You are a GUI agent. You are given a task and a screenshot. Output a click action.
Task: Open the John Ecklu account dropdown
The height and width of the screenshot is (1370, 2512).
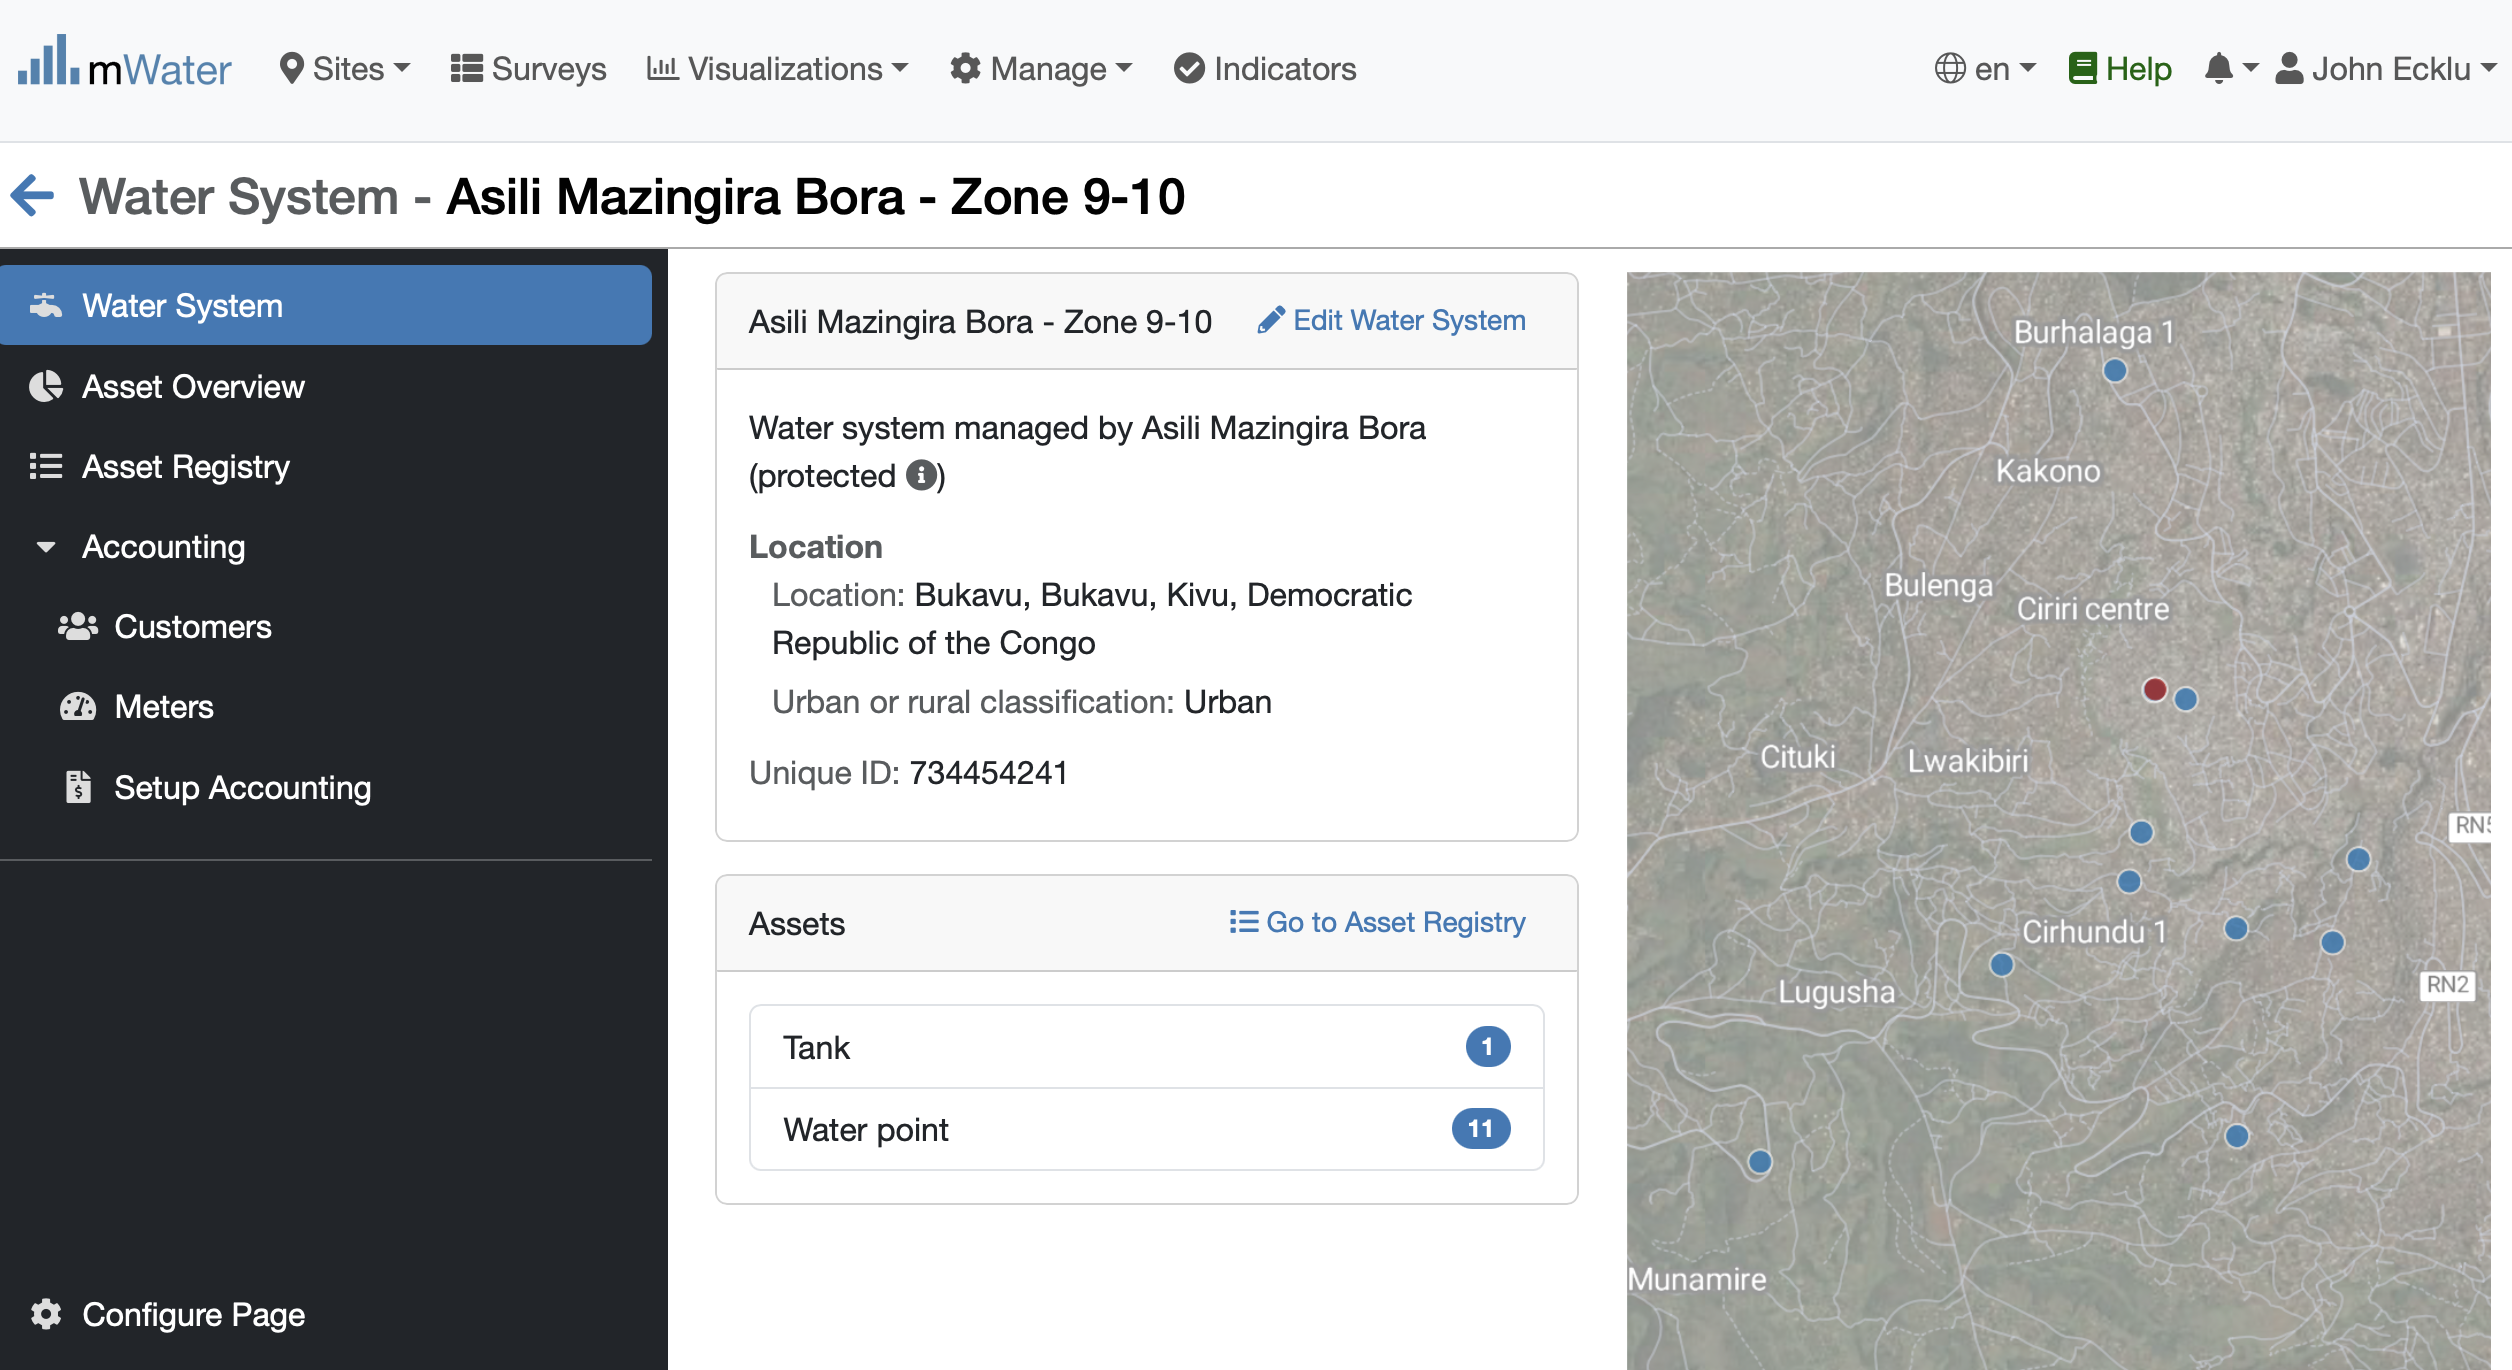click(2386, 69)
